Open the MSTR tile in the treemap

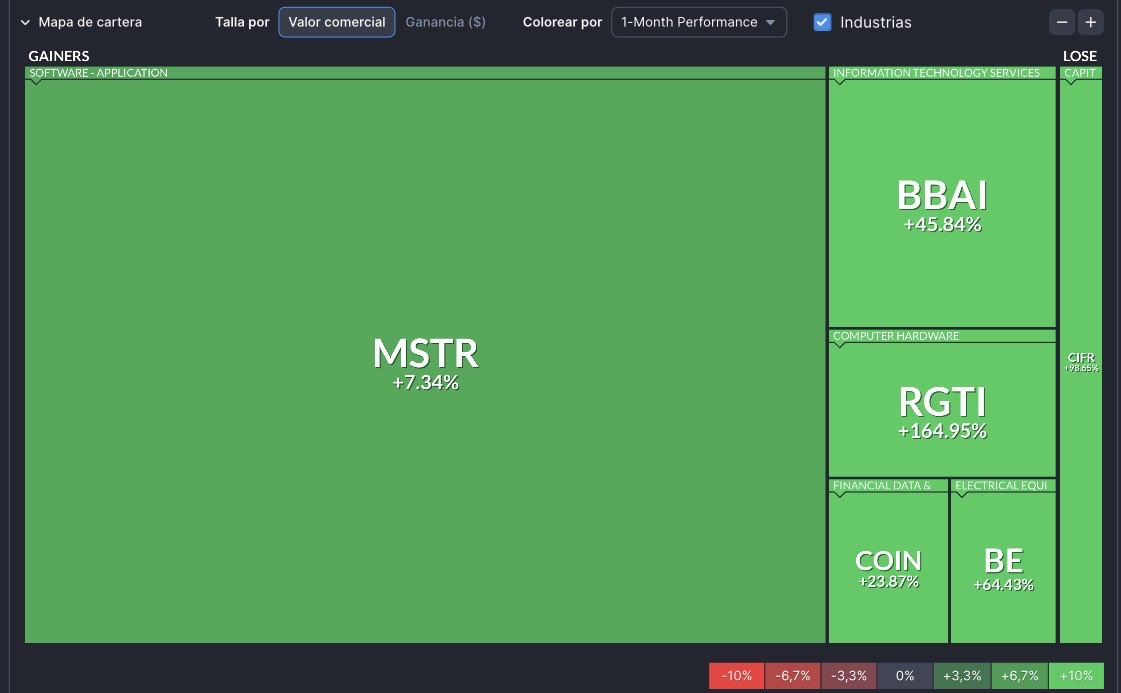point(425,361)
